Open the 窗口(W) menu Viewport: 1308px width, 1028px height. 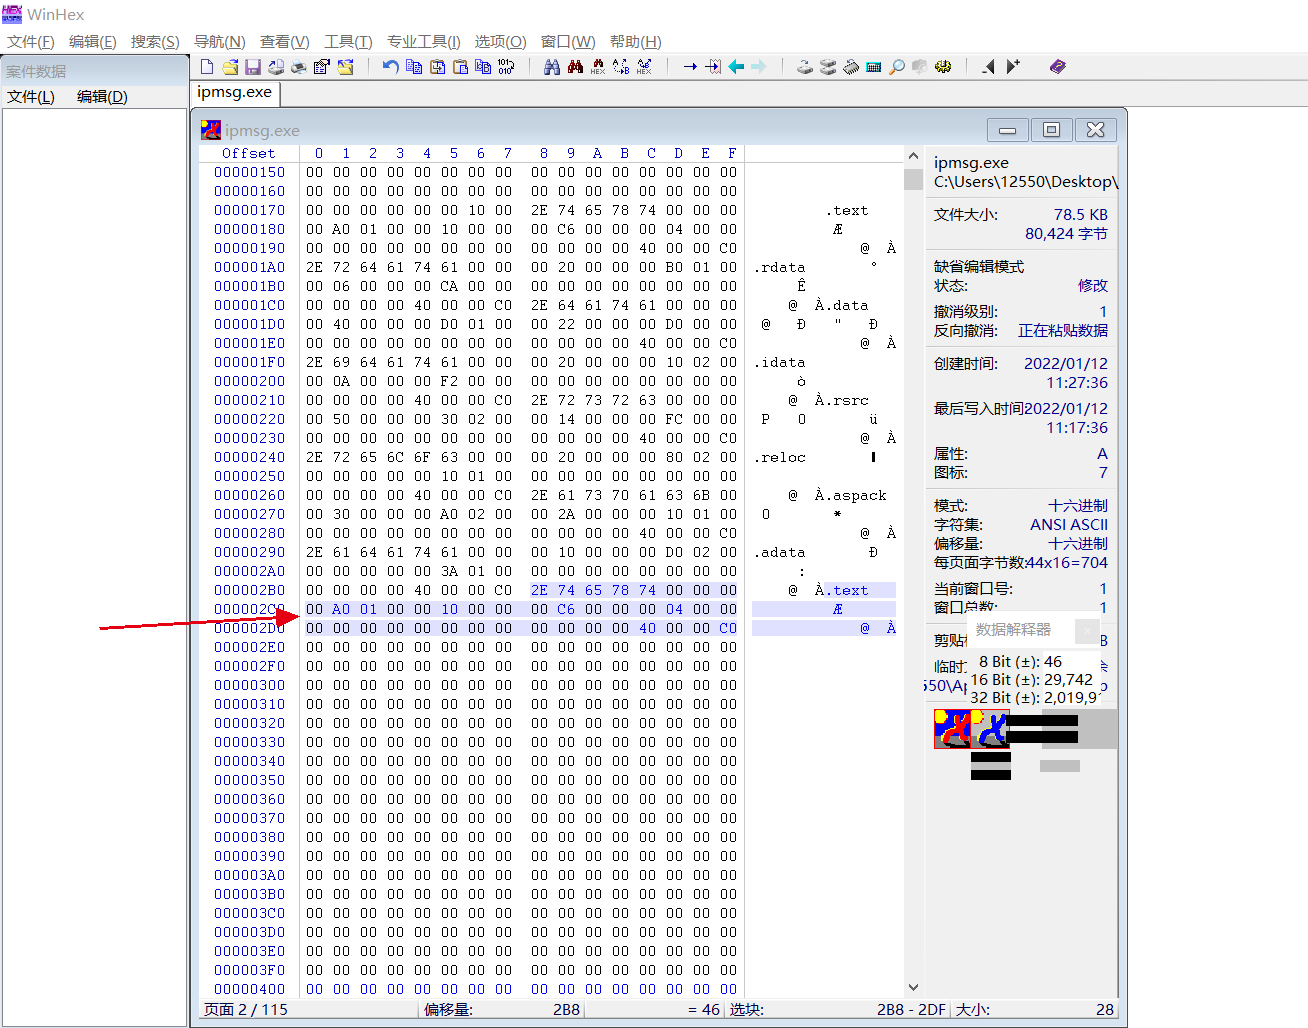[x=568, y=41]
